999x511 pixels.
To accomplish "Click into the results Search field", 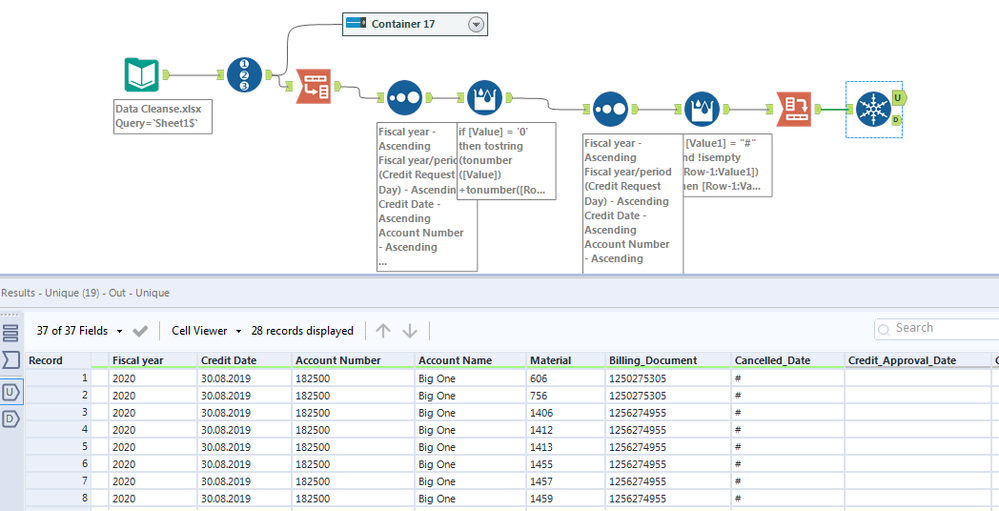I will (937, 328).
